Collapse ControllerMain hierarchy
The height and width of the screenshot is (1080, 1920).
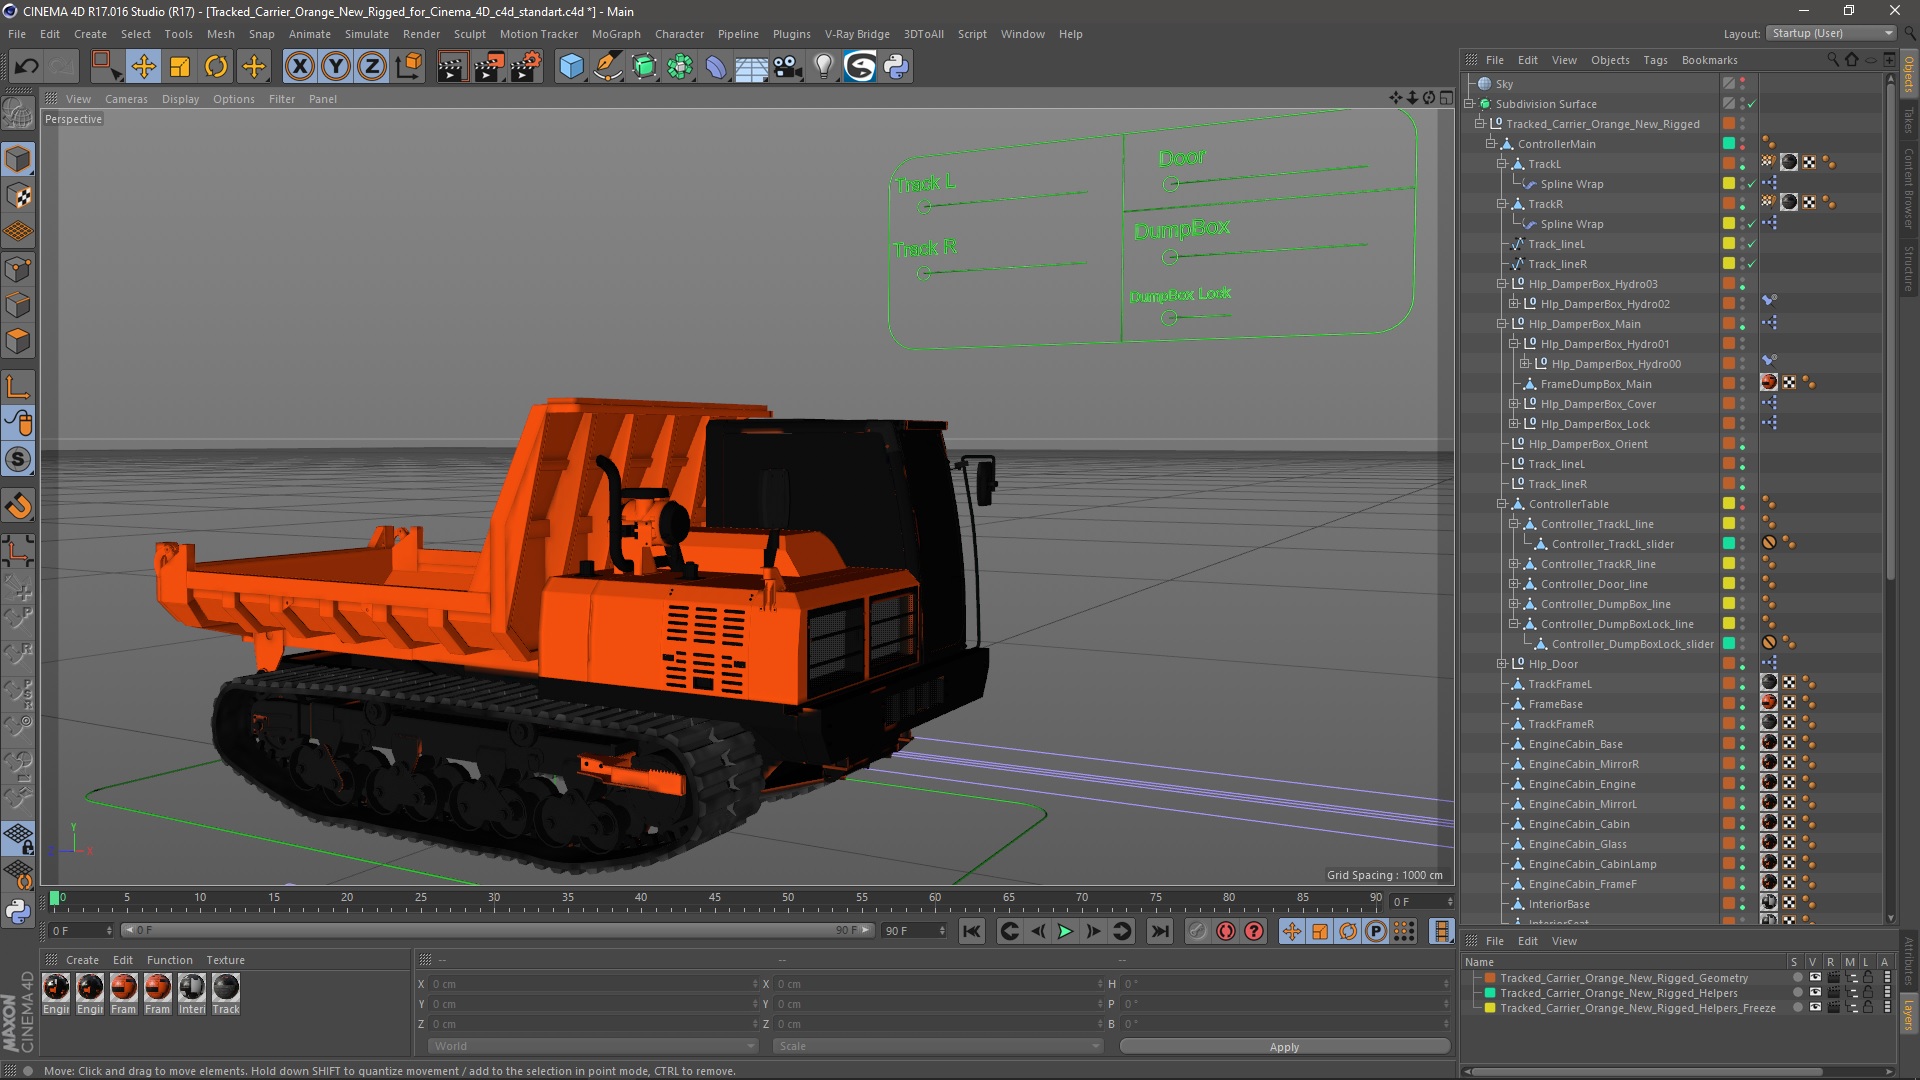[x=1491, y=144]
